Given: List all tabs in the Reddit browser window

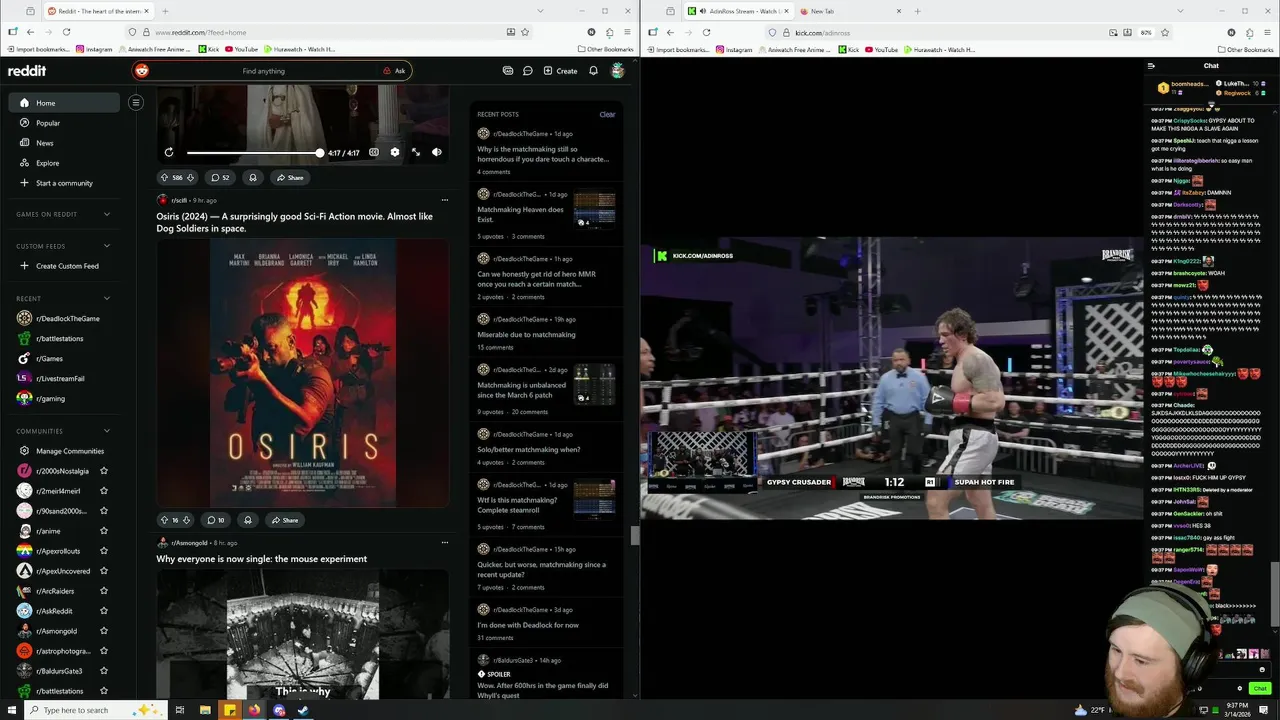Looking at the screenshot, I should pyautogui.click(x=540, y=11).
